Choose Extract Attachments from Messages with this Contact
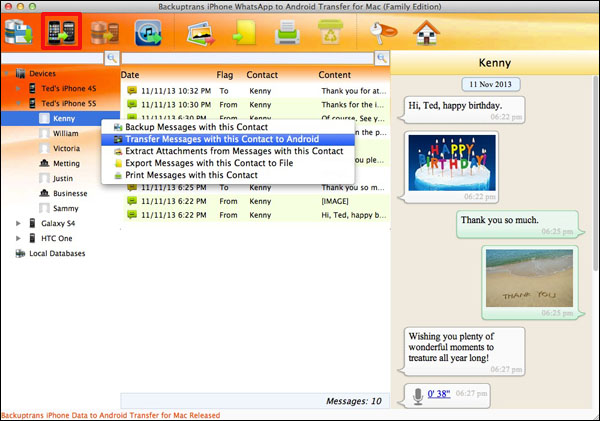The width and height of the screenshot is (600, 421). click(x=228, y=151)
